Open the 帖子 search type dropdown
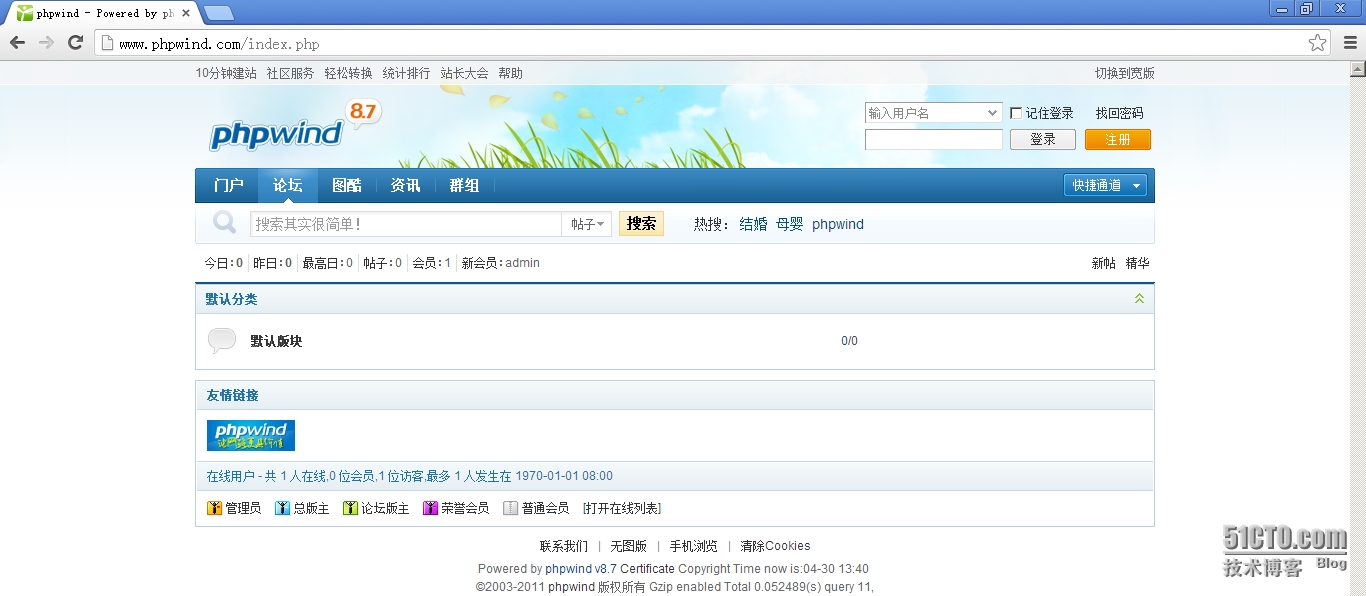Image resolution: width=1366 pixels, height=596 pixels. [587, 224]
